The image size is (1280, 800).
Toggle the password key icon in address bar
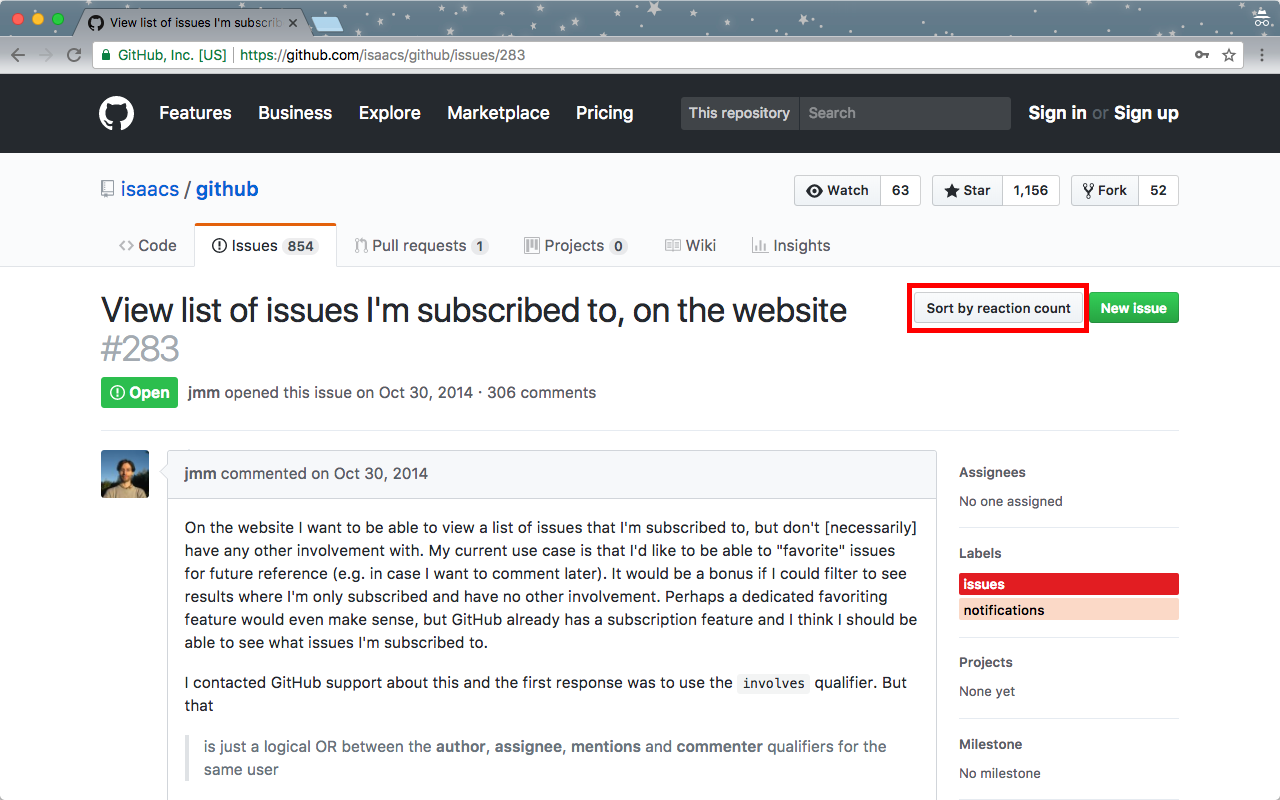point(1202,55)
